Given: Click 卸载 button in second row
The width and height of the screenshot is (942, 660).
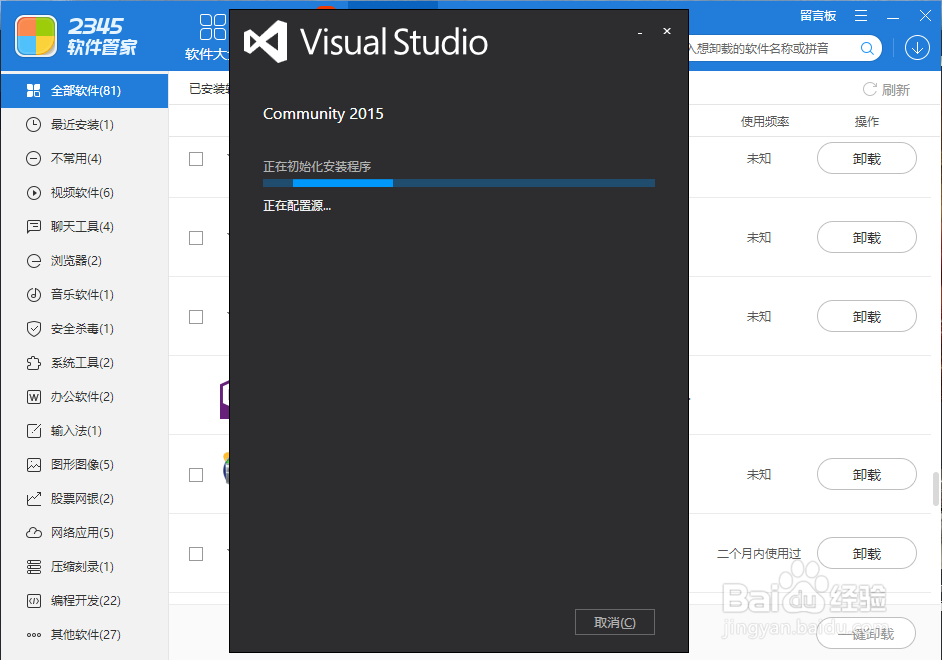Looking at the screenshot, I should tap(866, 238).
